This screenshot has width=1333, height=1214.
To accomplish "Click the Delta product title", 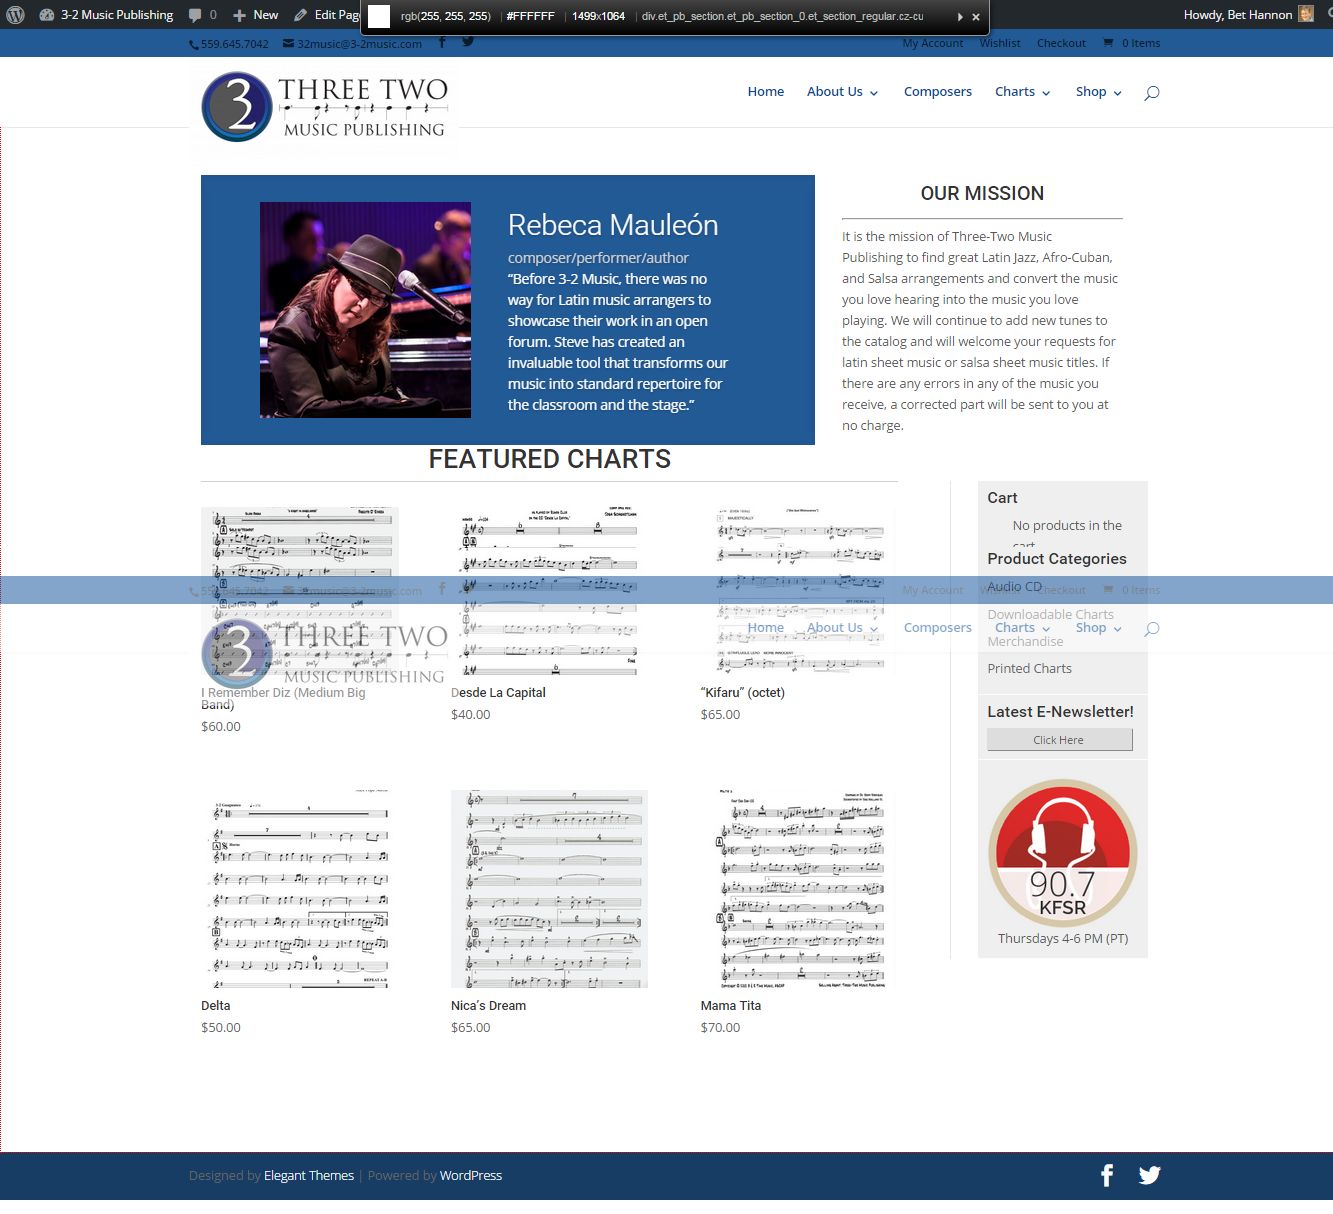I will coord(216,1006).
